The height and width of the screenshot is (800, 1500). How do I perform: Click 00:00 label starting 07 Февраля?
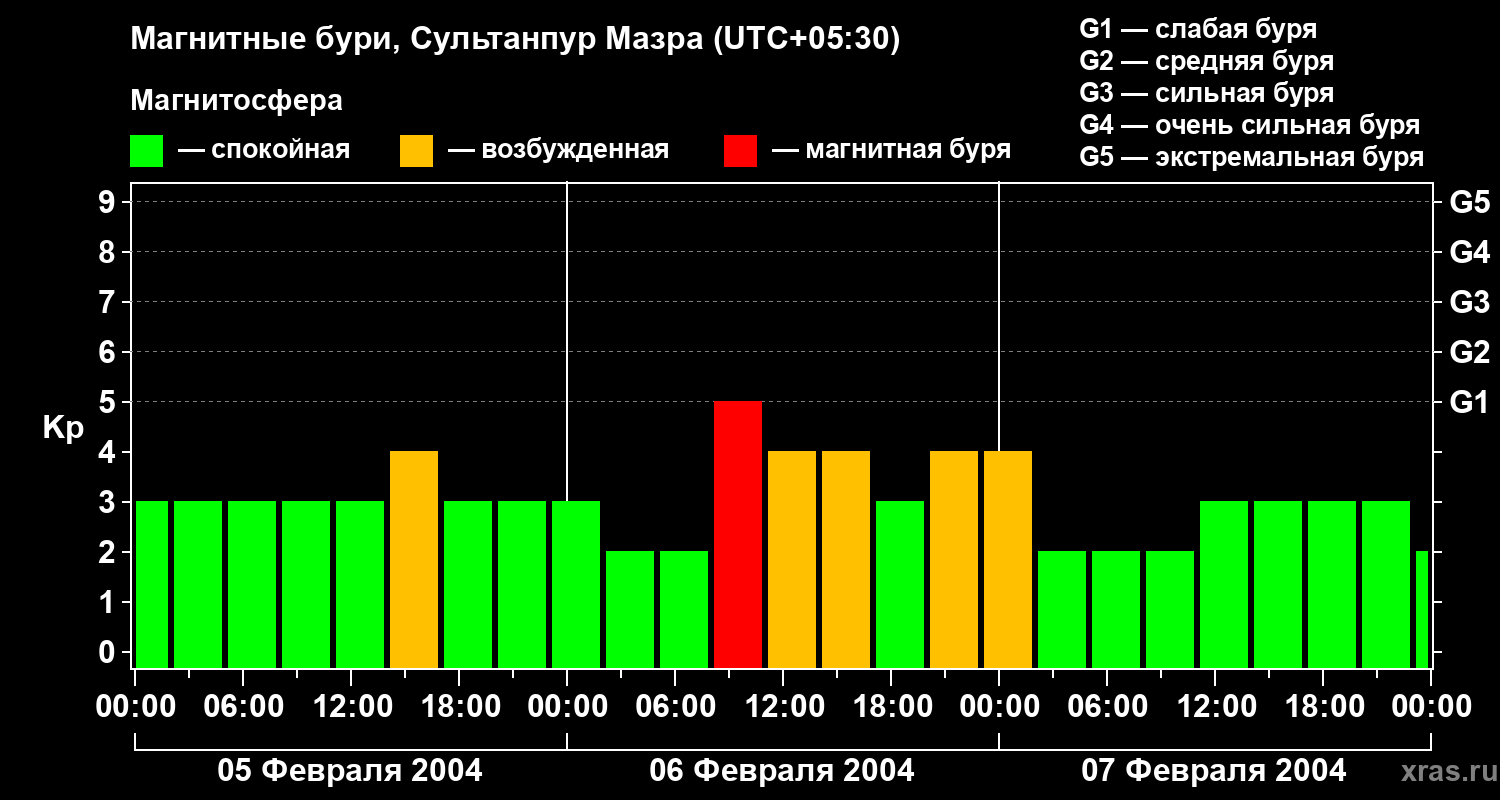coord(999,707)
